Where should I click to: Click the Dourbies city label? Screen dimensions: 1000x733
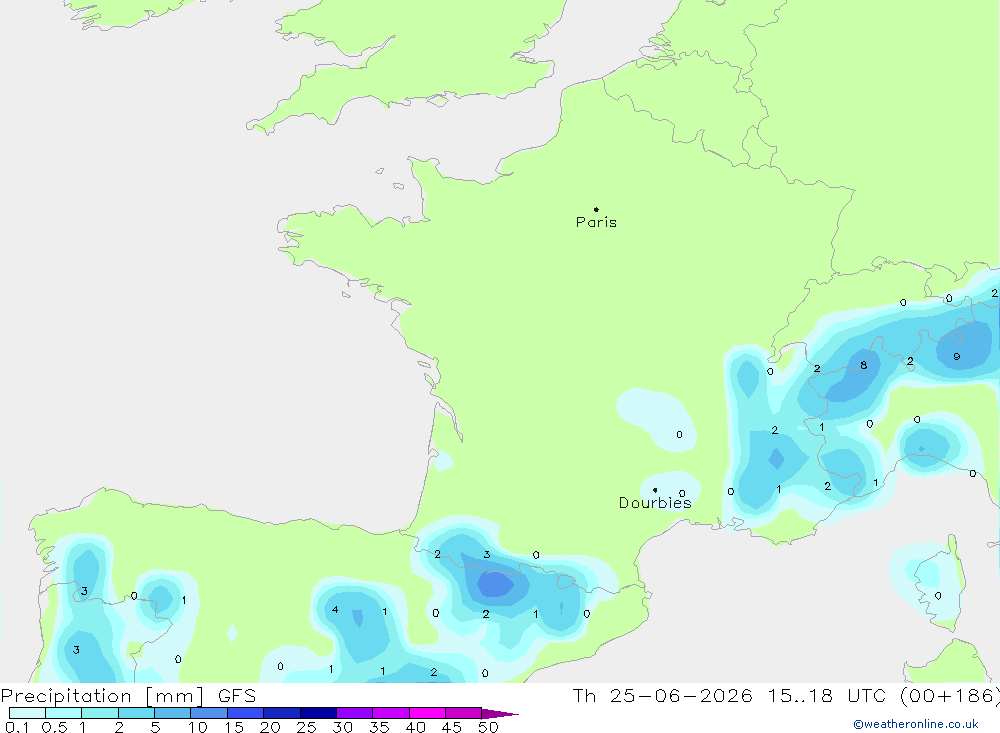655,503
